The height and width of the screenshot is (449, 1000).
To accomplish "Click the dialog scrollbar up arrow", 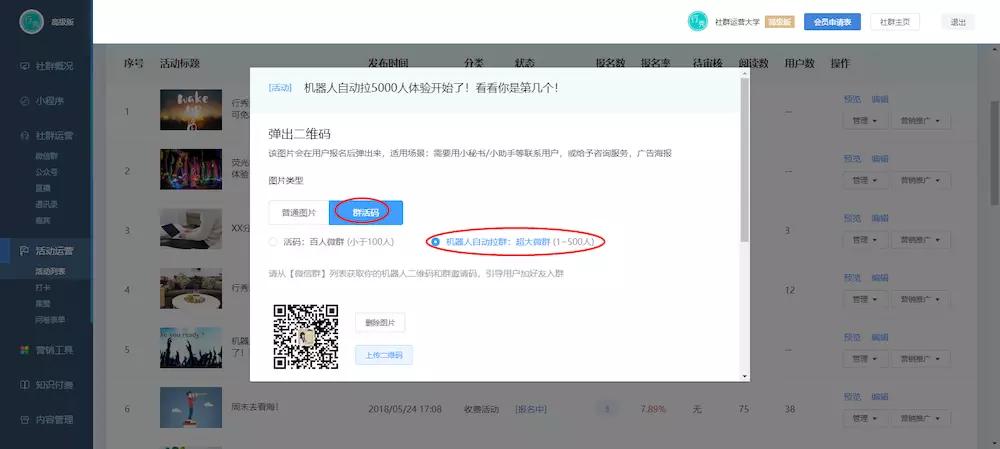I will coord(744,73).
